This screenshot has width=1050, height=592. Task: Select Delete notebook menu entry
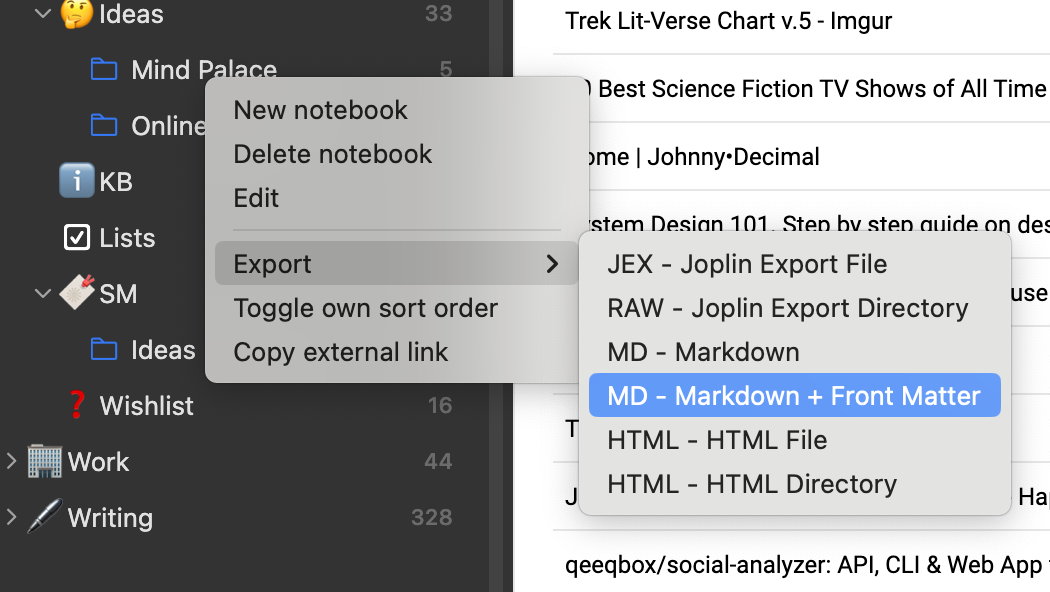coord(332,154)
